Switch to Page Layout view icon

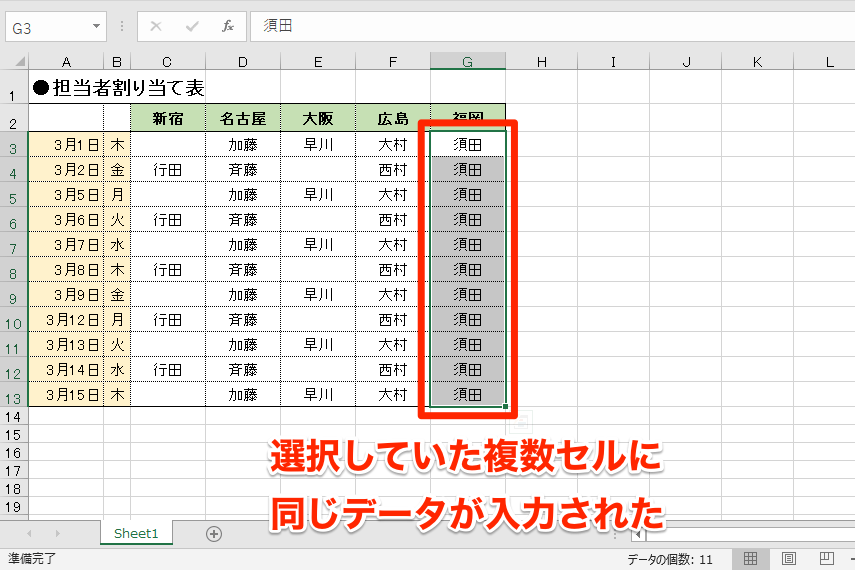pos(788,558)
